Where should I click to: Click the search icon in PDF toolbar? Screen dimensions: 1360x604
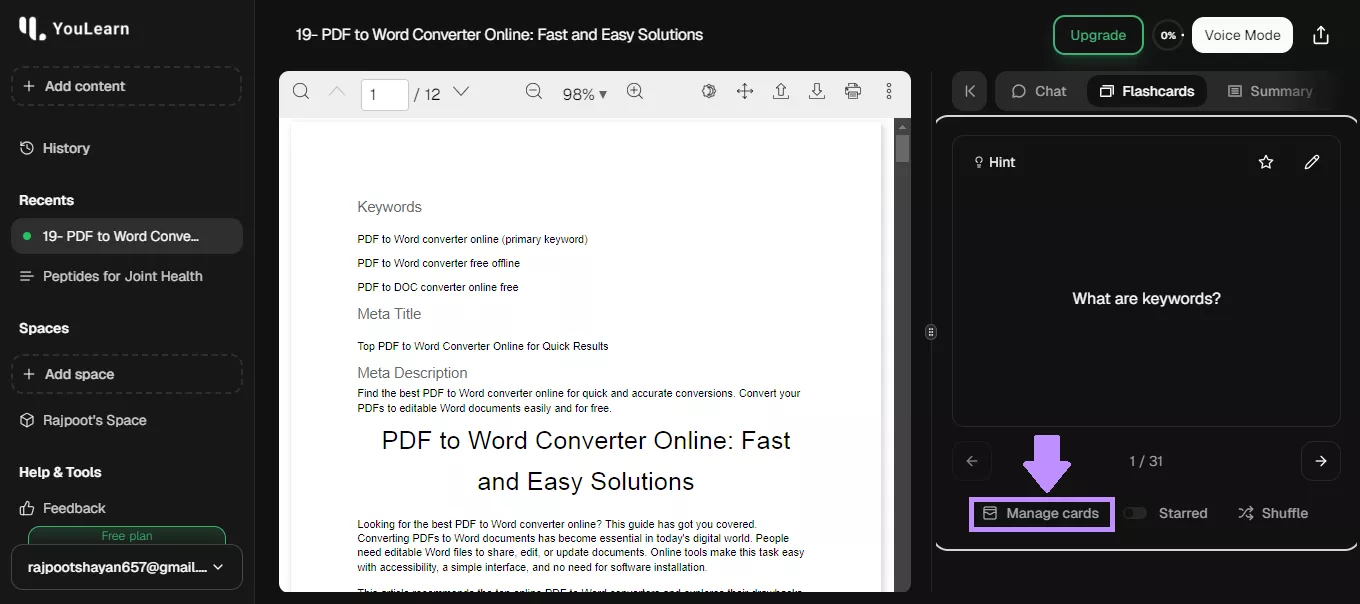(x=300, y=92)
